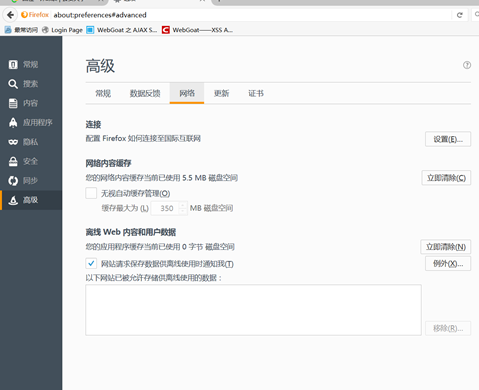Image resolution: width=479 pixels, height=390 pixels.
Task: Click the 搜索 magnifier sidebar icon
Action: 13,84
